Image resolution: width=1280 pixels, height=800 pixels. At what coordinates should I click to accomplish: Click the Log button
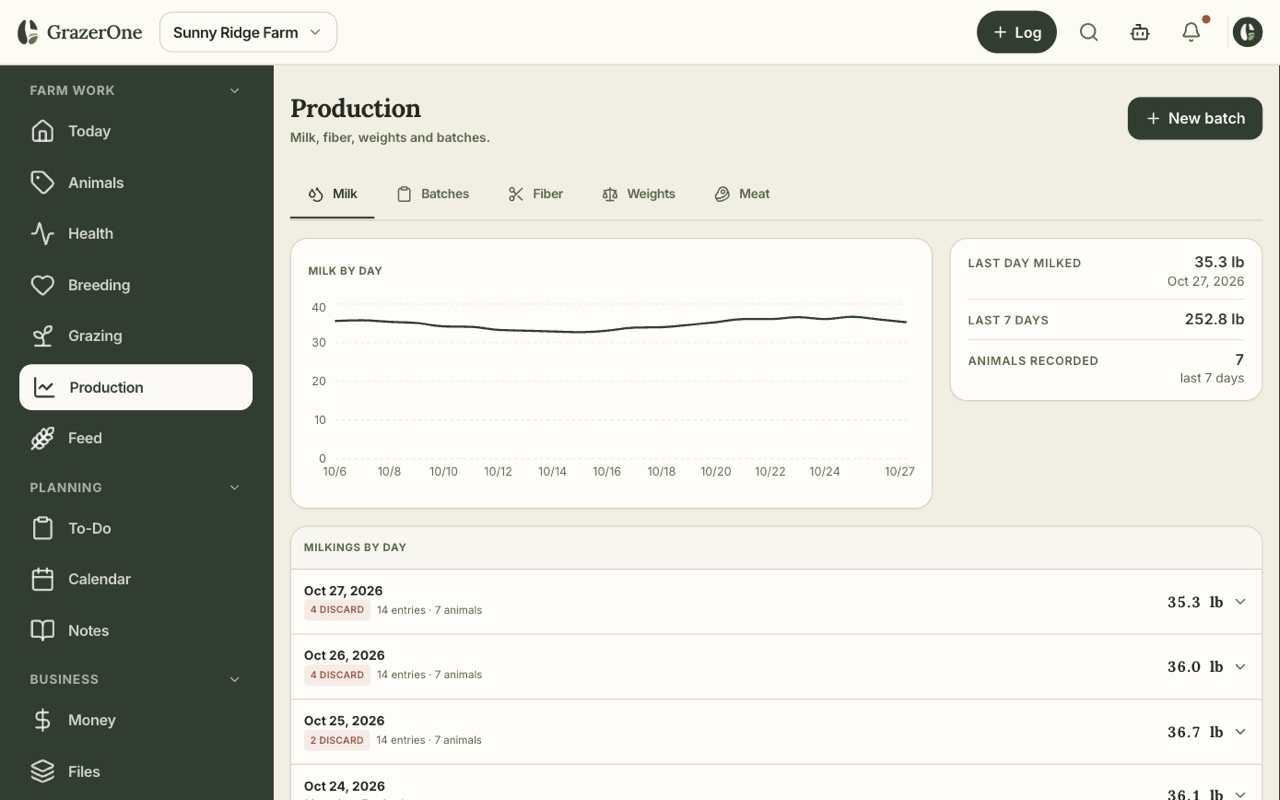point(1017,32)
